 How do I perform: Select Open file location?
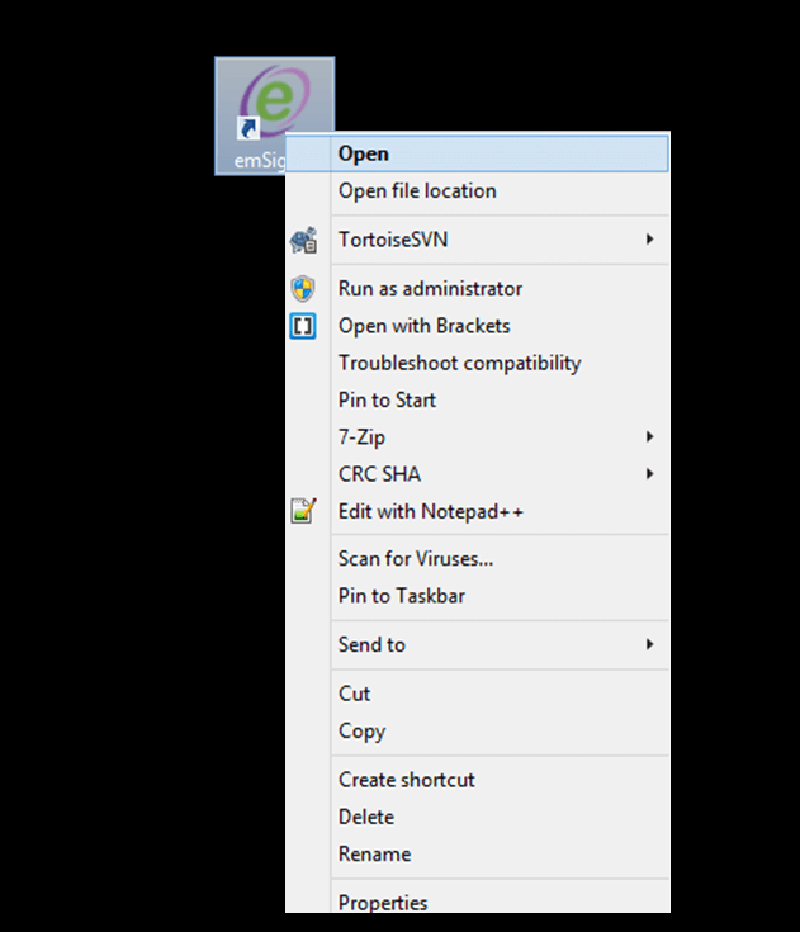pos(417,191)
